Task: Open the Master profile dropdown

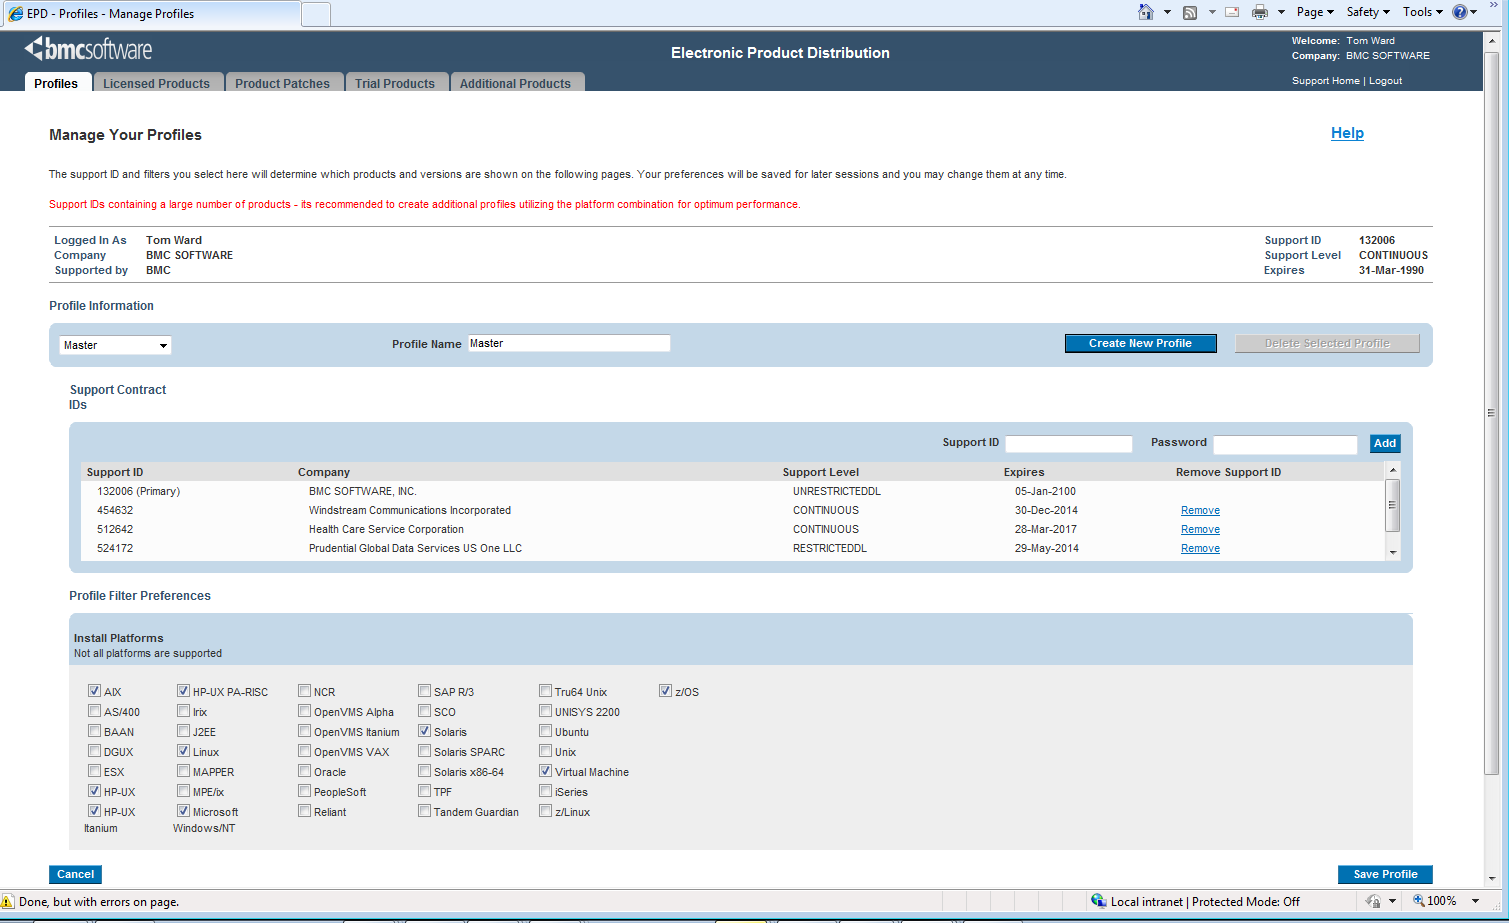Action: coord(115,345)
